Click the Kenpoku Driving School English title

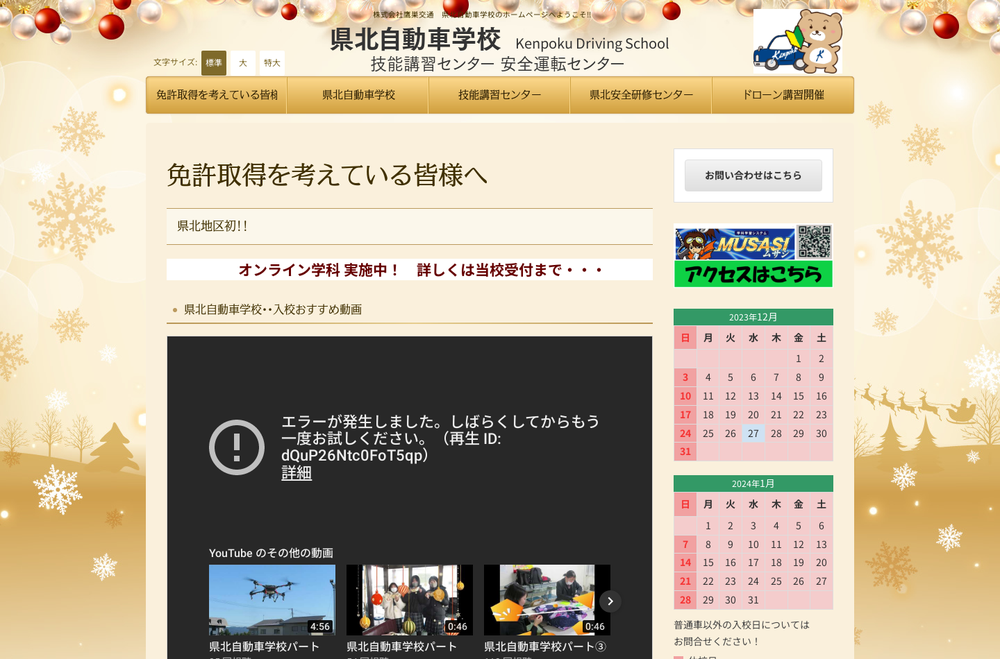coord(592,43)
